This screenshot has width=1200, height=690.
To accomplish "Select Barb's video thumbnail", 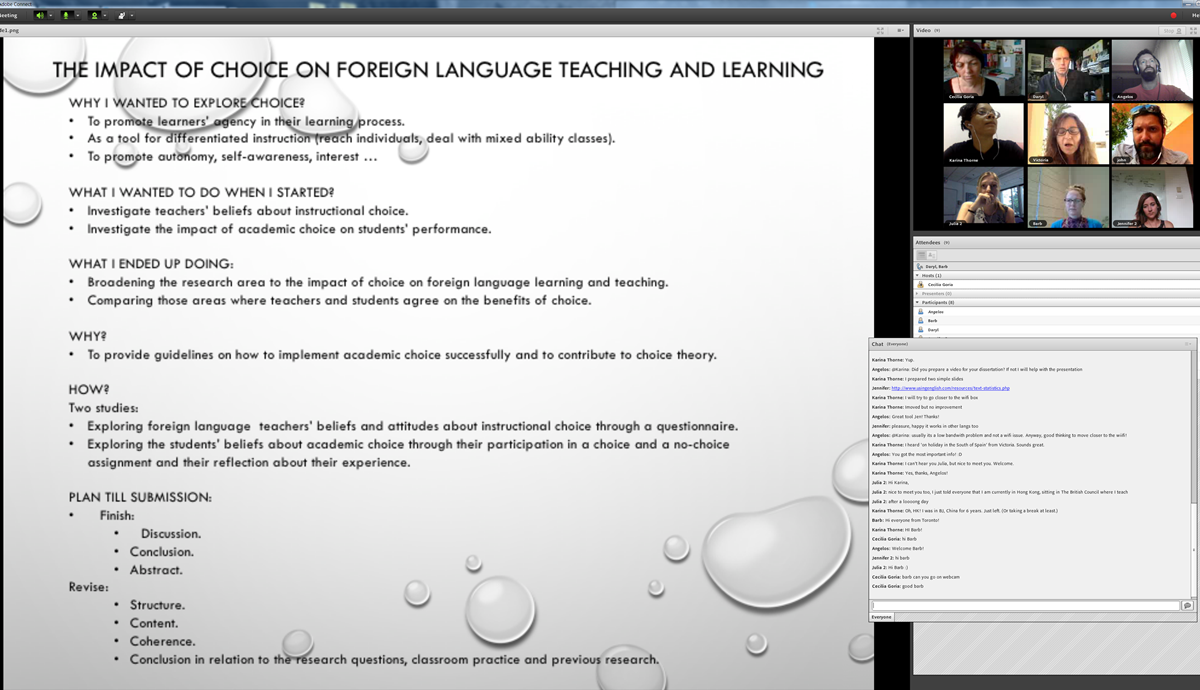I will [1068, 197].
